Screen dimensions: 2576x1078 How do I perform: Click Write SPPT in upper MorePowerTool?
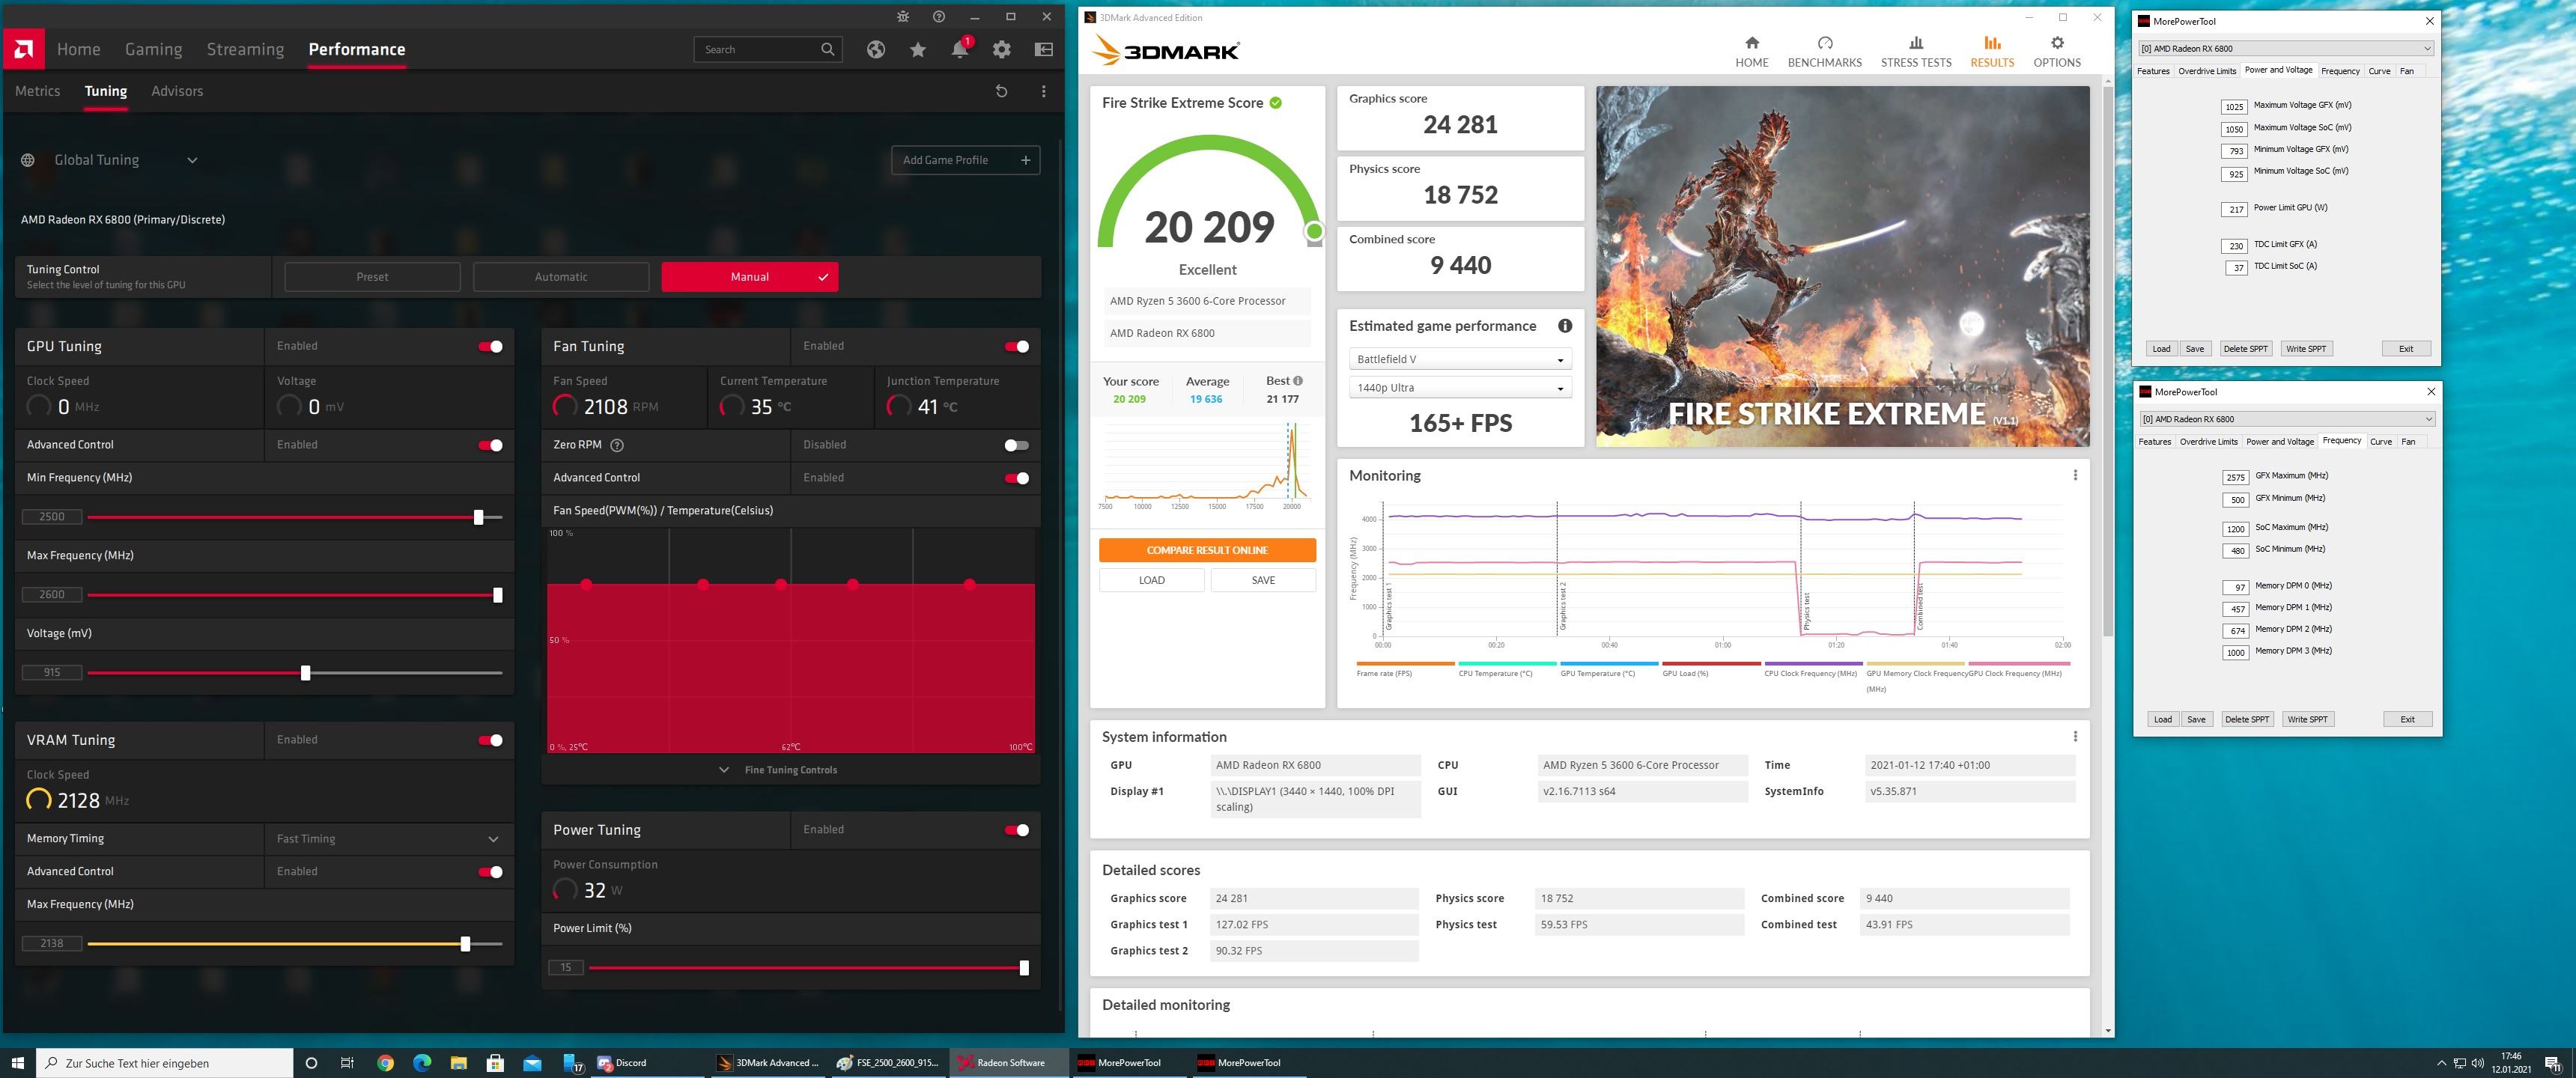click(x=2306, y=349)
